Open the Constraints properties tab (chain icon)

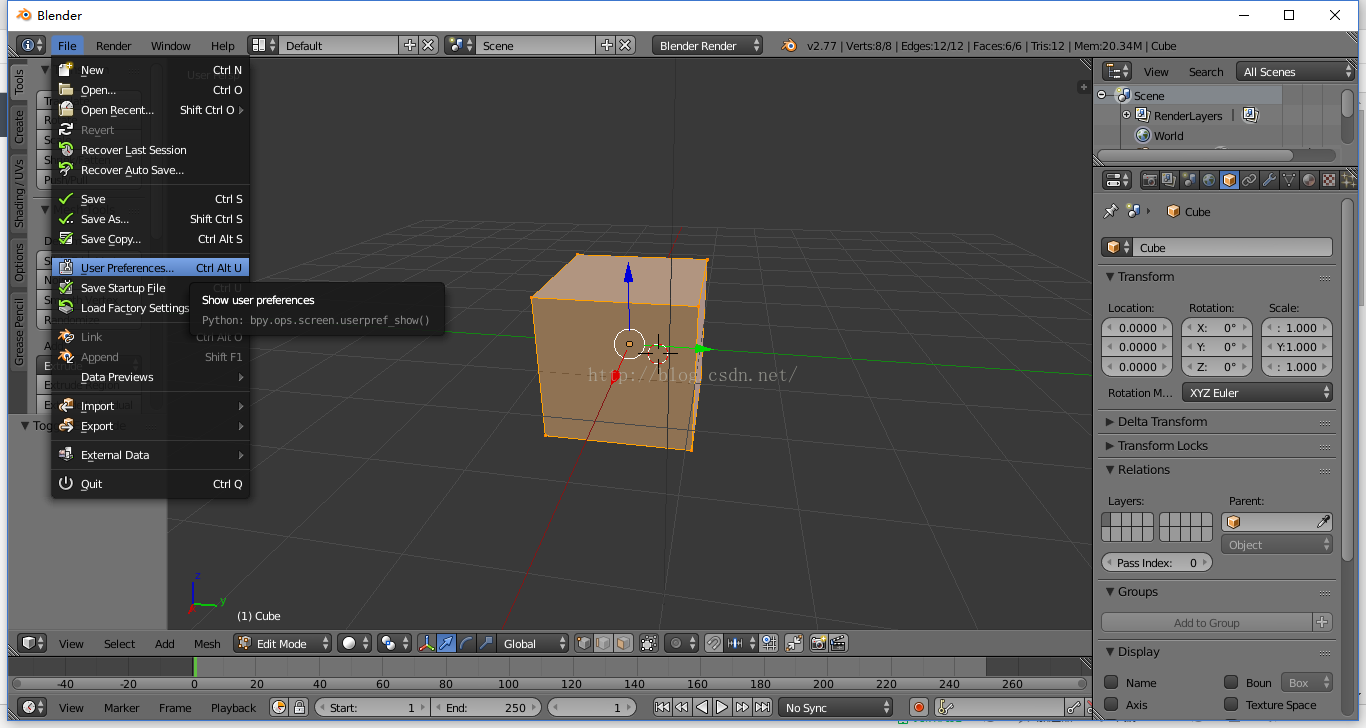[1249, 180]
